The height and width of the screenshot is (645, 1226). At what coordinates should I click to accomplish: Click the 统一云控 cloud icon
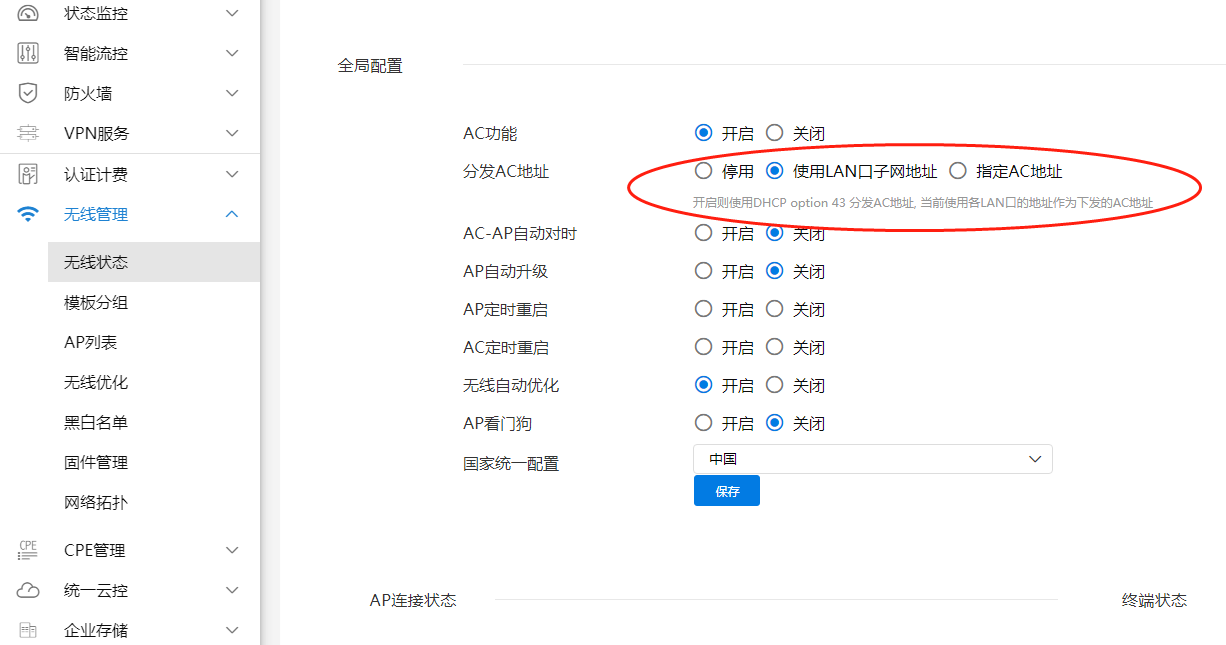click(28, 590)
